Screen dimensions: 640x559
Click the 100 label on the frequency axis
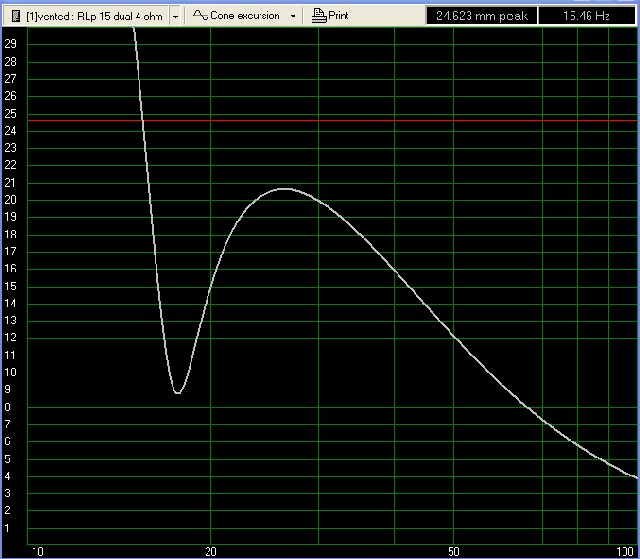[624, 552]
